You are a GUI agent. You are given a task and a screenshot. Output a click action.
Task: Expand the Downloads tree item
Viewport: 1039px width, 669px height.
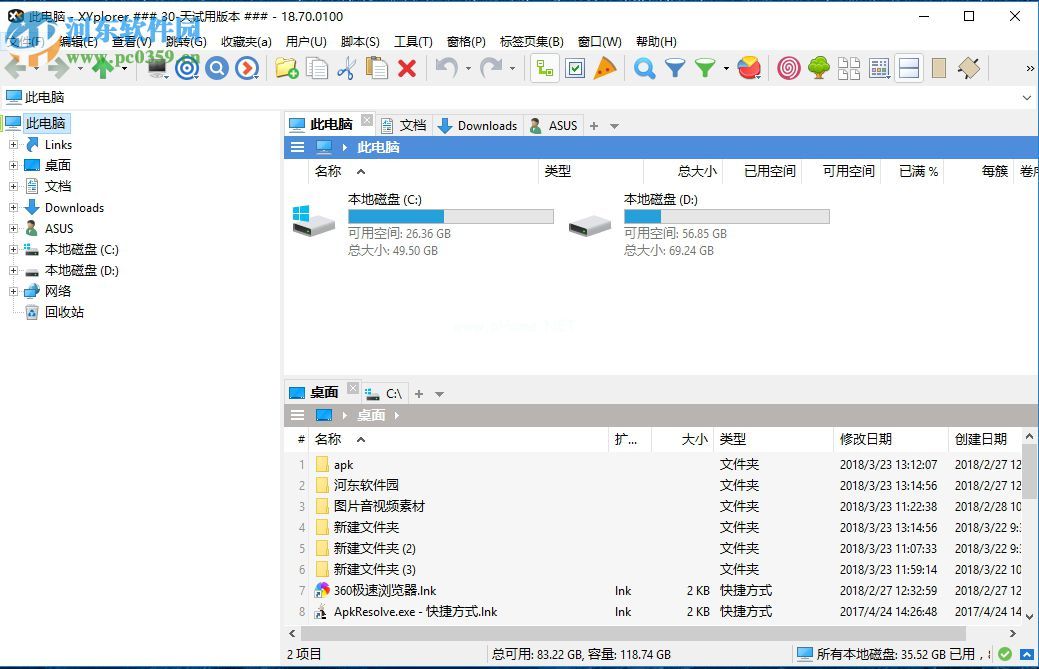(x=12, y=207)
